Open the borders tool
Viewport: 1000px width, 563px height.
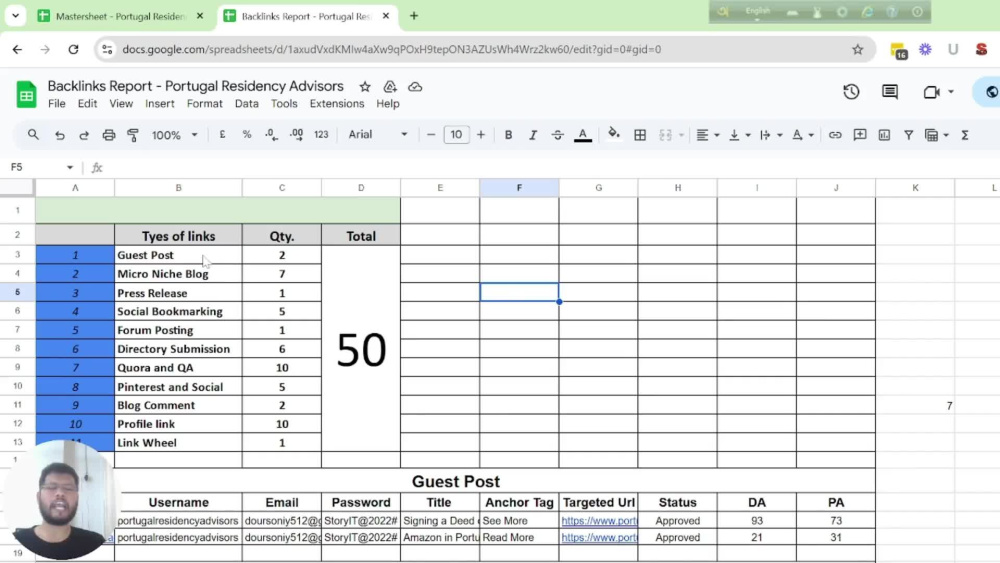[x=640, y=135]
